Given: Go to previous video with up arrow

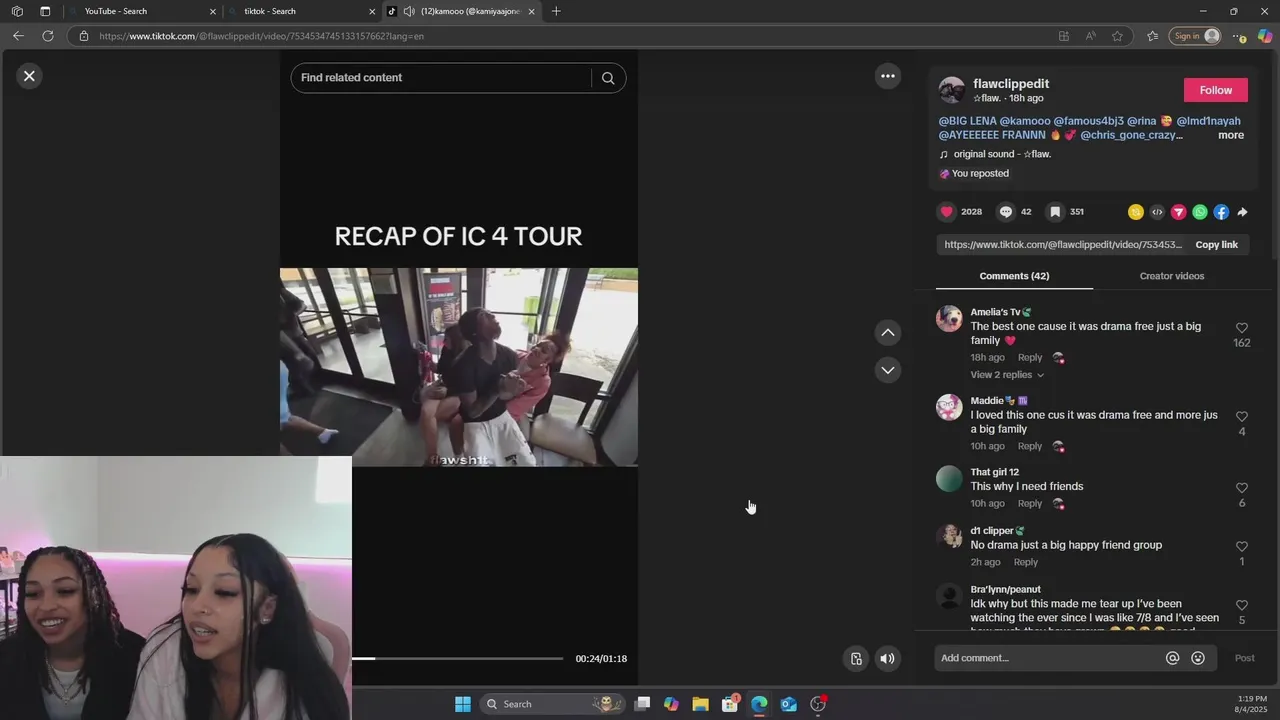Looking at the screenshot, I should (887, 332).
